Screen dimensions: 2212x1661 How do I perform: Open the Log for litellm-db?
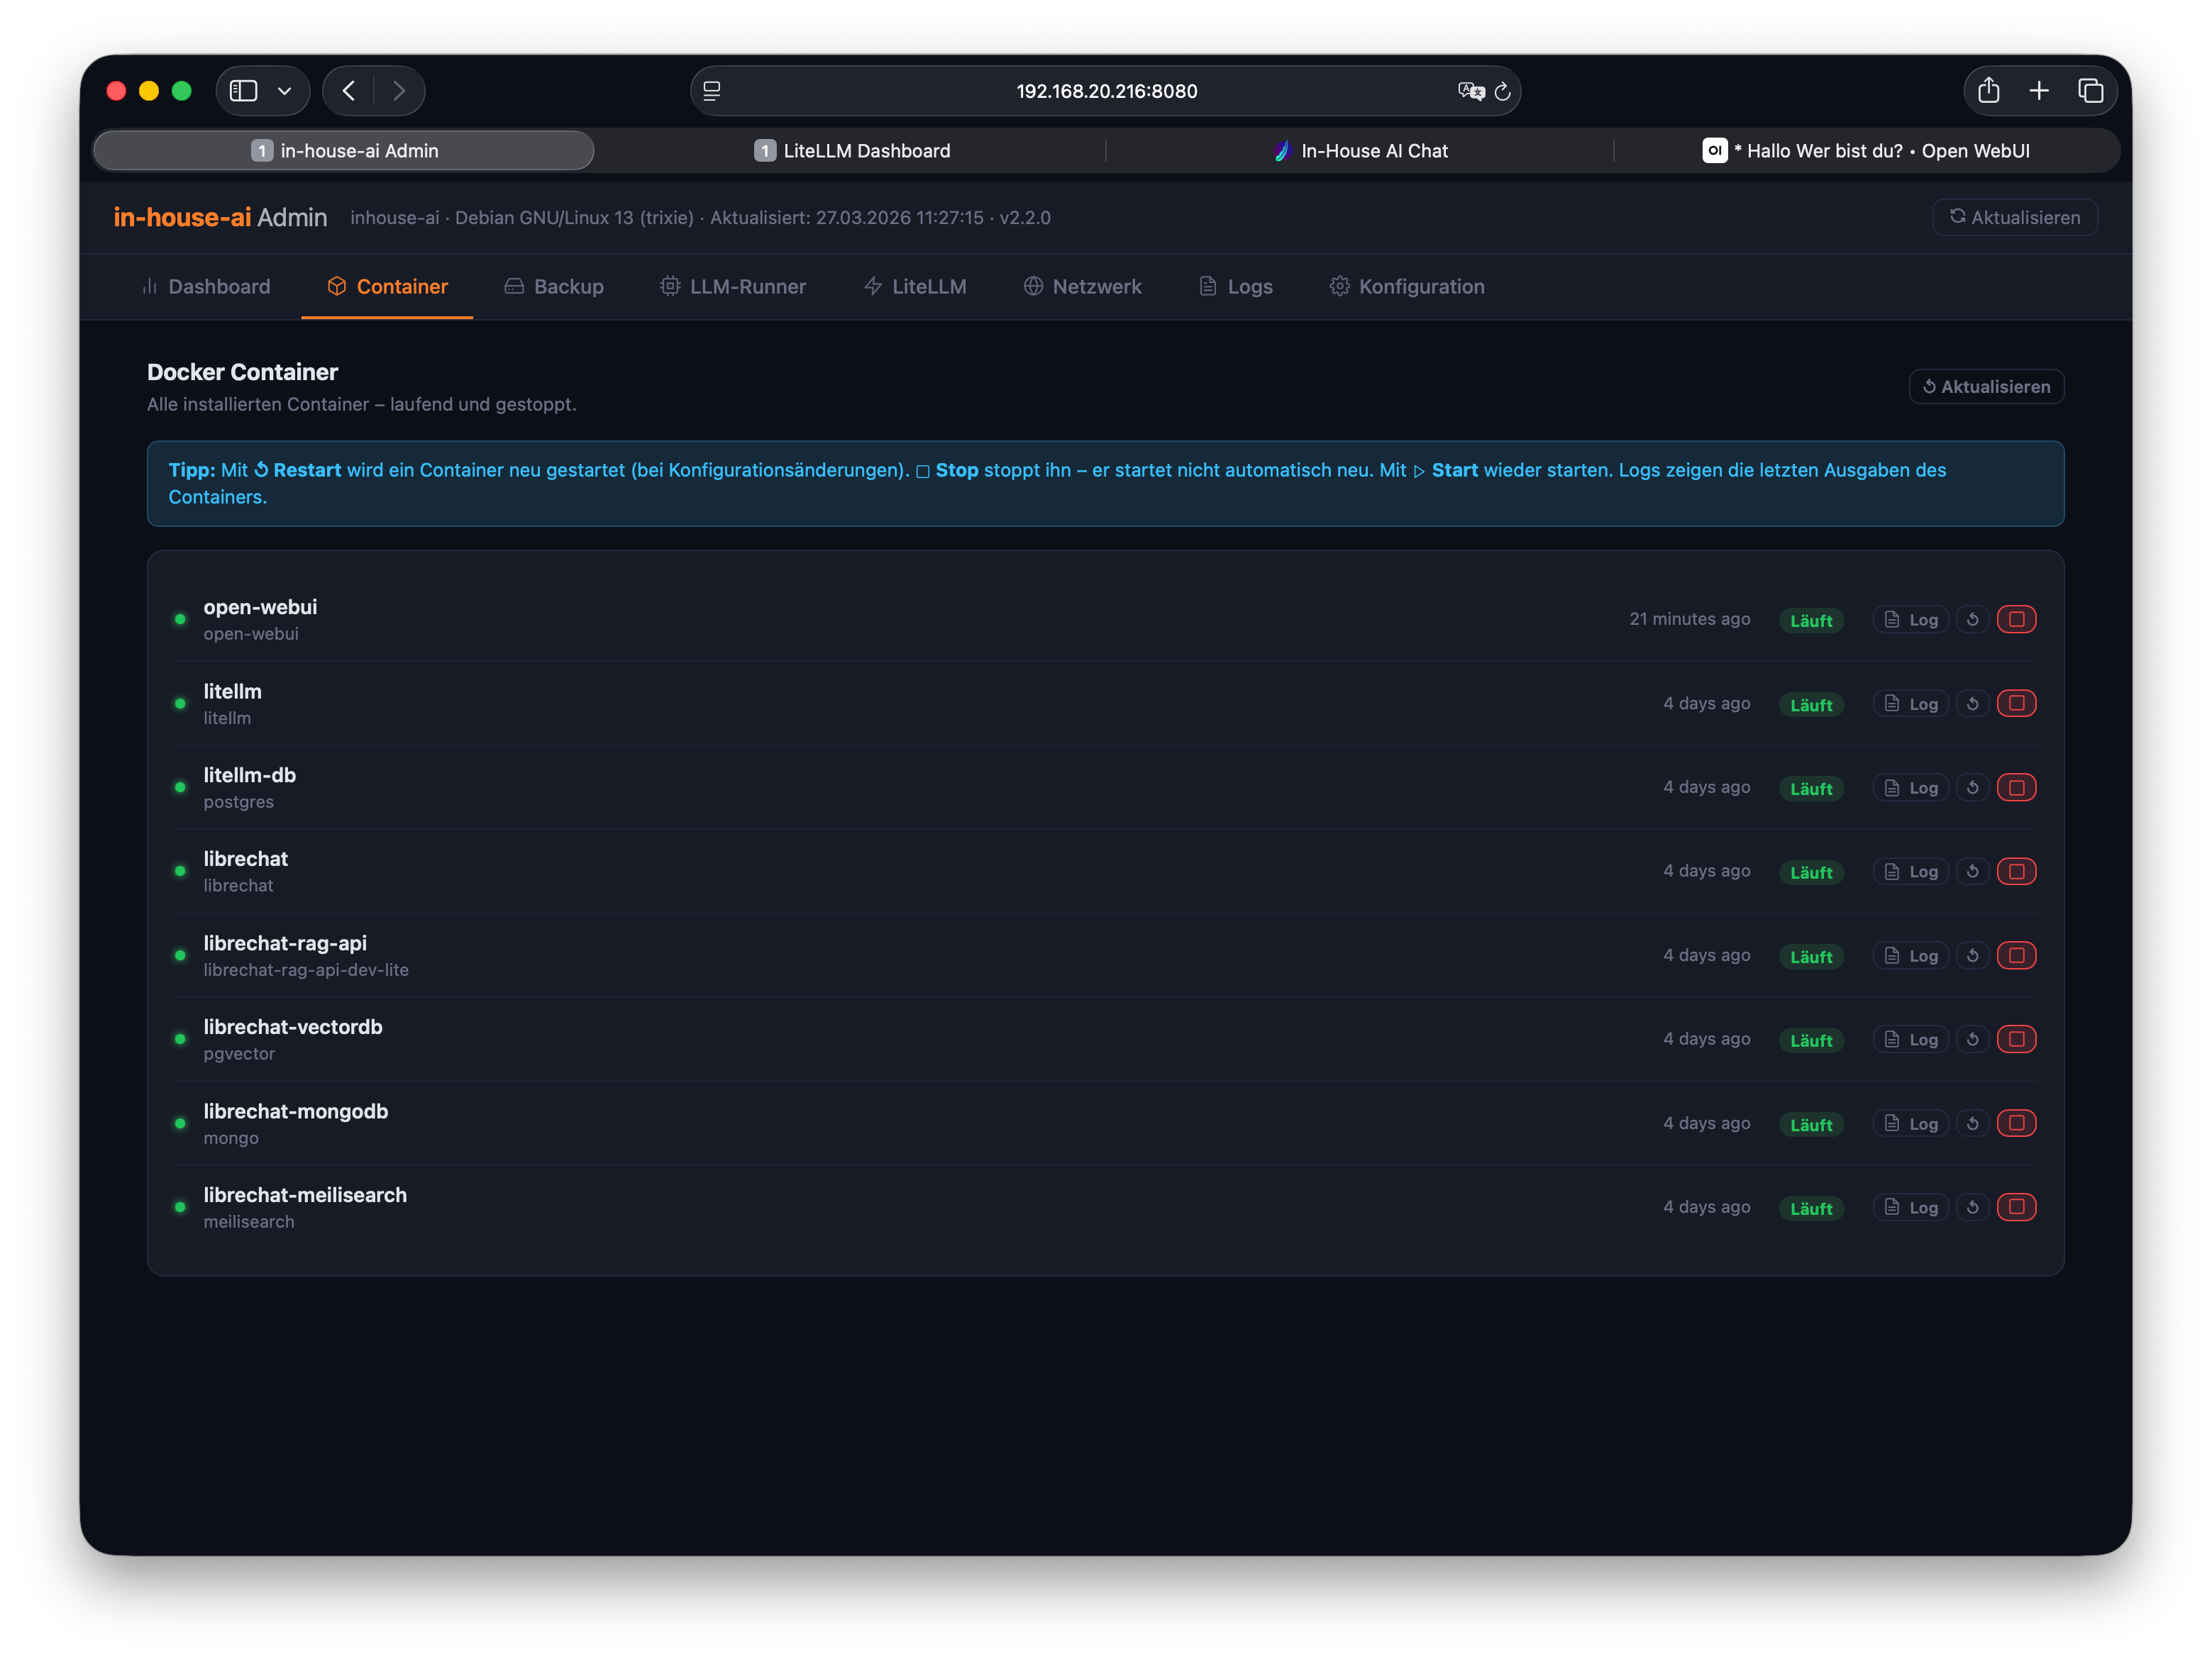(1911, 788)
